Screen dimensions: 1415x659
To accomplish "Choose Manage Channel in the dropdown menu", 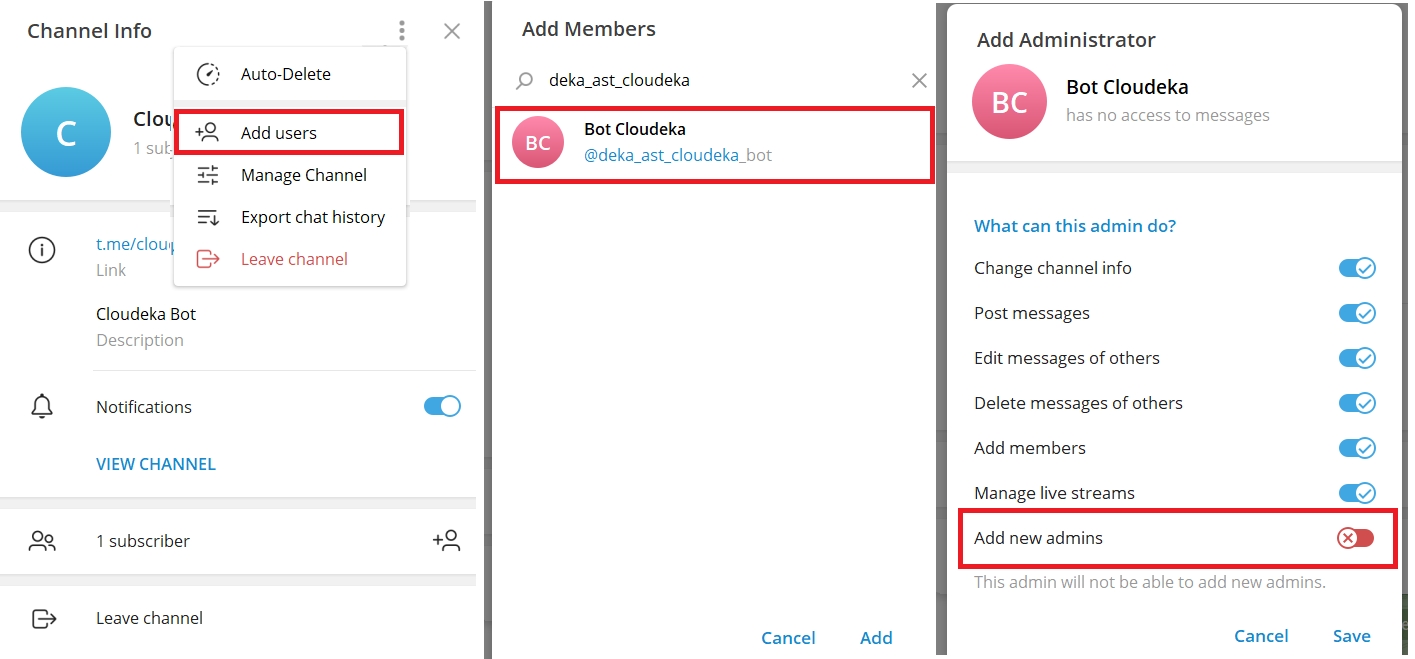I will (x=303, y=175).
